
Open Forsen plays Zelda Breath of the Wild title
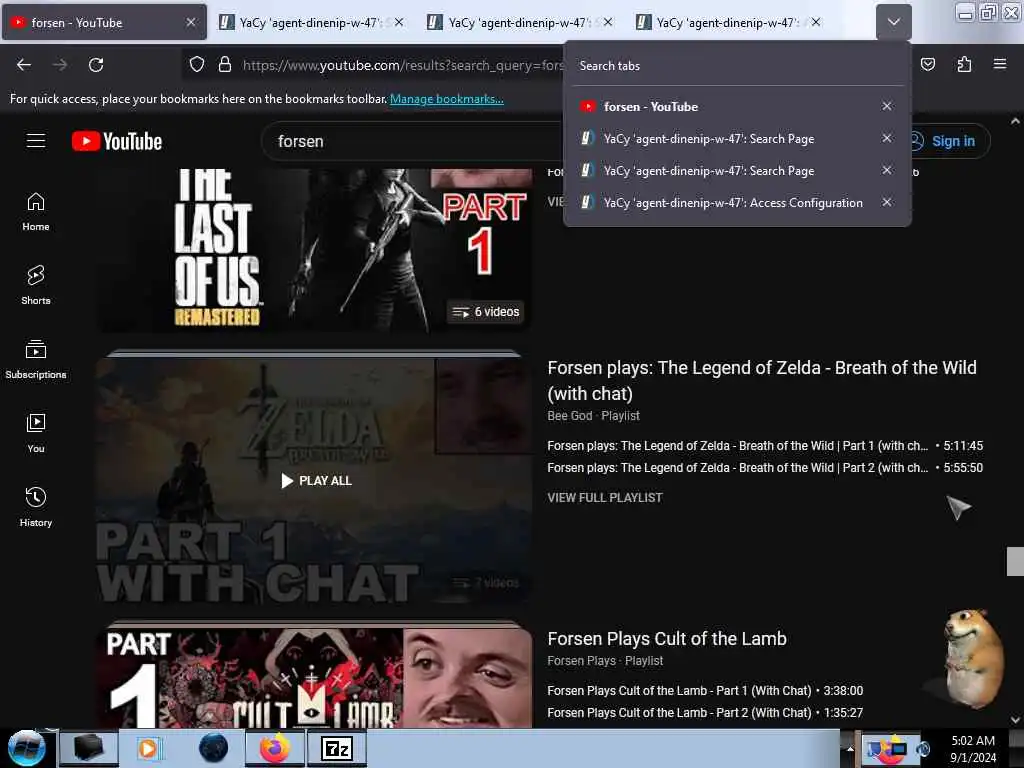[x=761, y=380]
